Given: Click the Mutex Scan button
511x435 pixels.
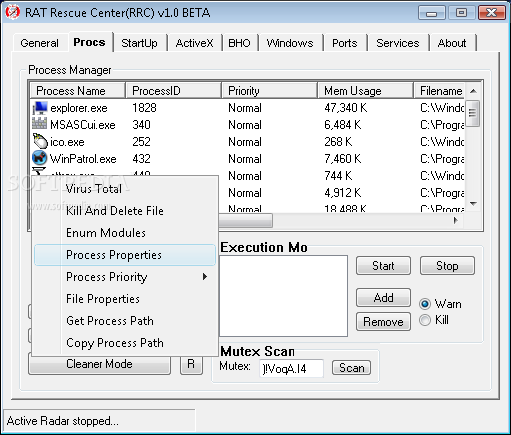Looking at the screenshot, I should (351, 368).
